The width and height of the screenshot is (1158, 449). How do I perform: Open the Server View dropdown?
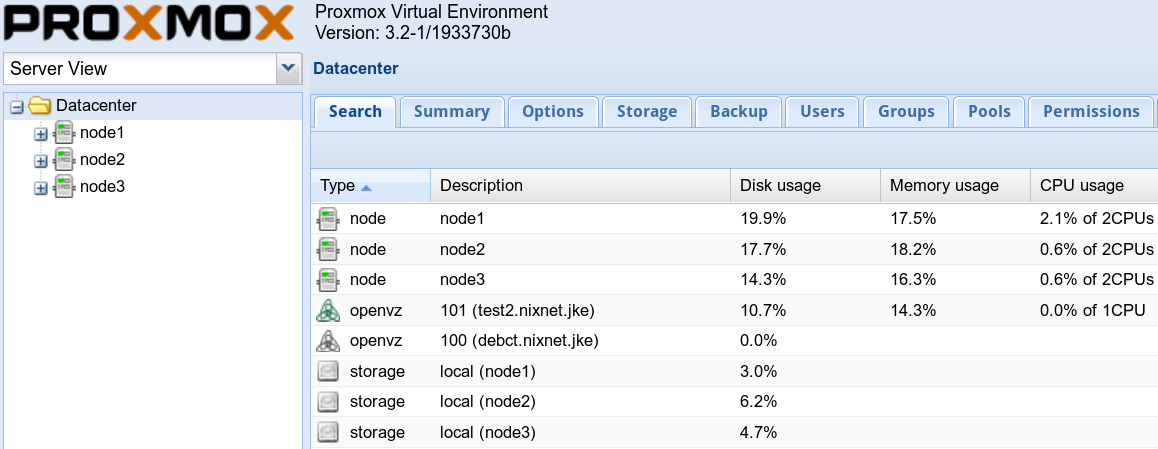click(288, 69)
